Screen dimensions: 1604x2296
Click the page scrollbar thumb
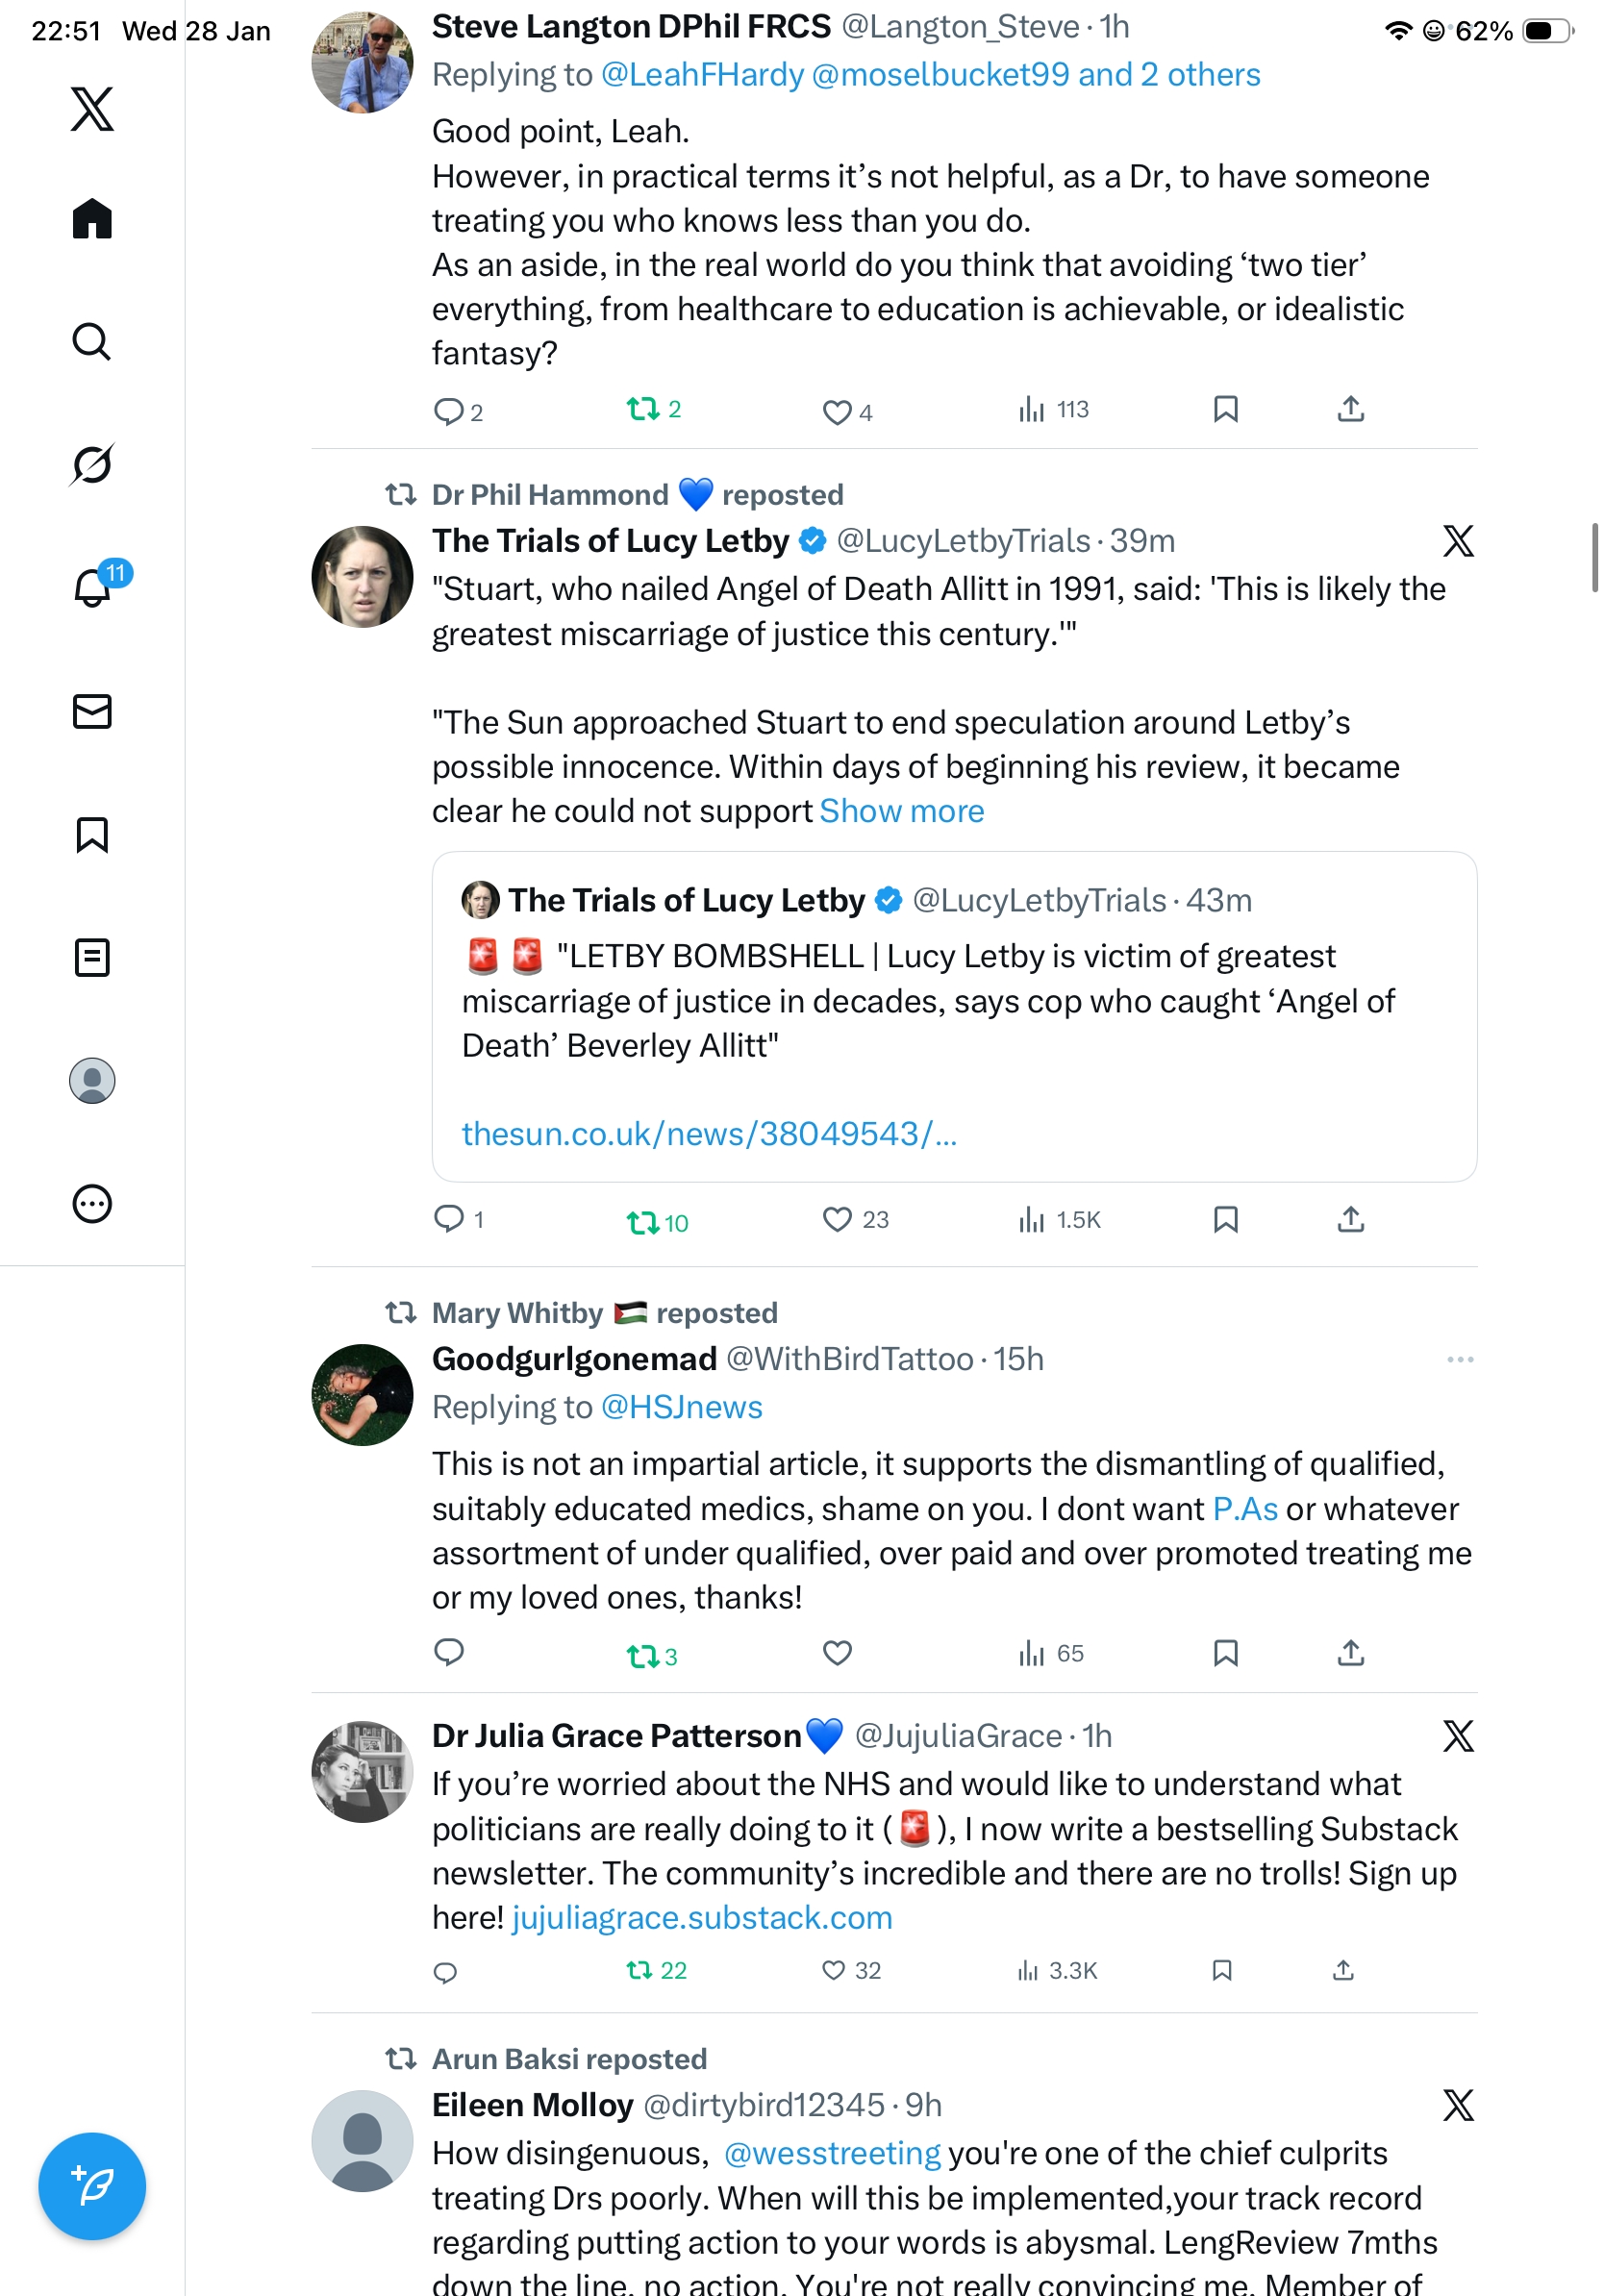[x=1594, y=557]
